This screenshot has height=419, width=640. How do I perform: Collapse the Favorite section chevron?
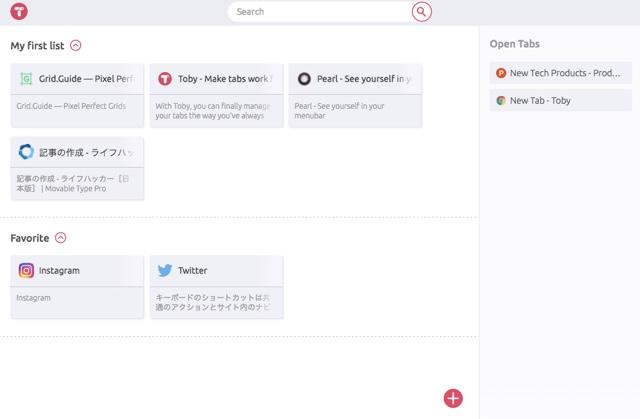[x=61, y=238]
